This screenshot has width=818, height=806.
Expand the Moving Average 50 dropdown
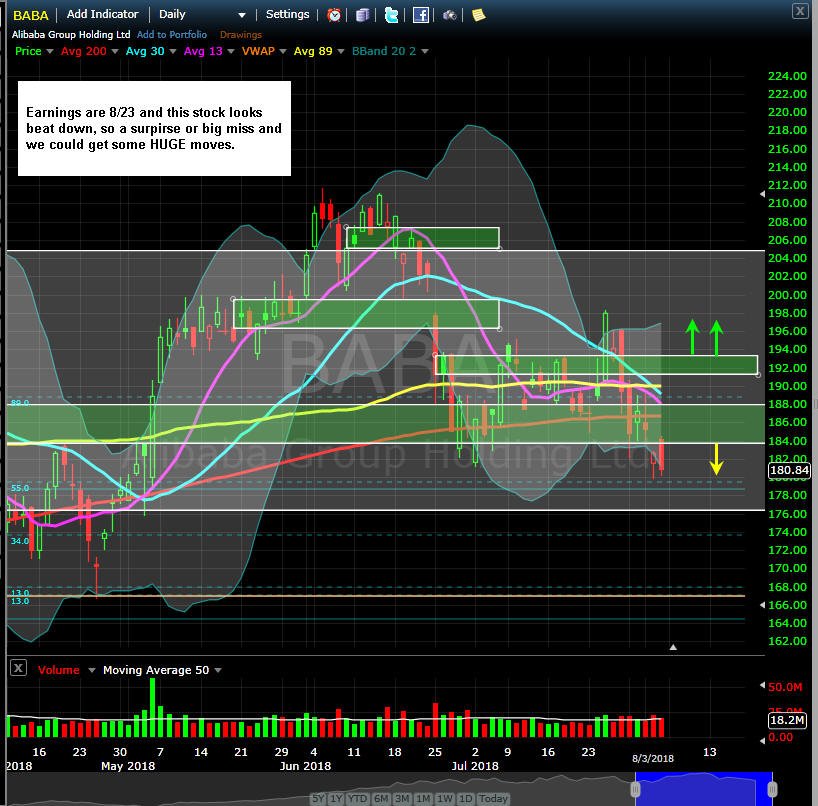click(218, 670)
